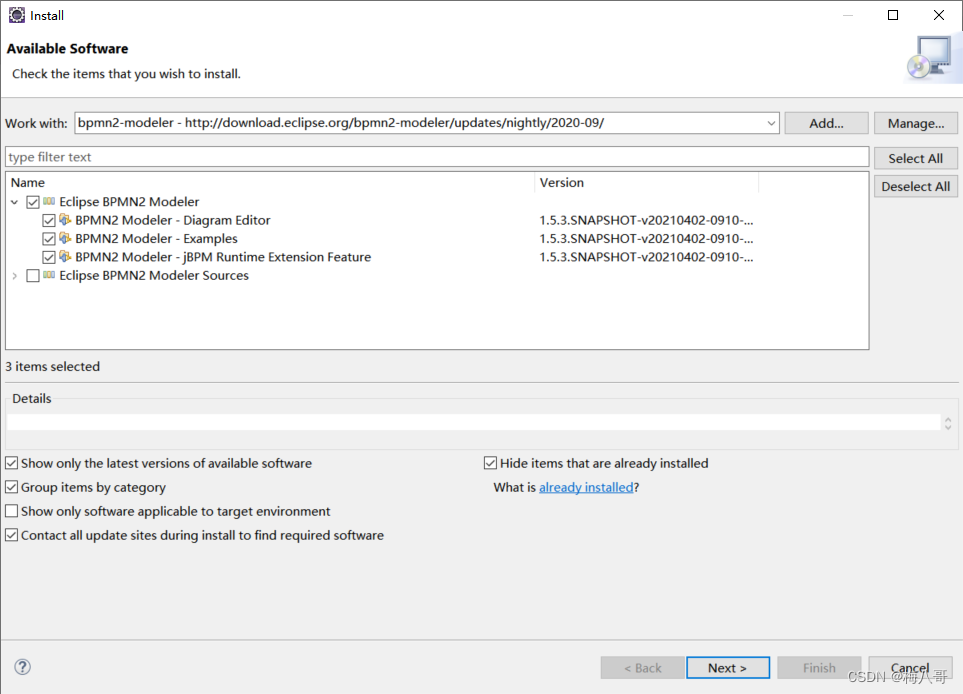Click the help question mark icon
The image size is (963, 694).
pyautogui.click(x=22, y=667)
